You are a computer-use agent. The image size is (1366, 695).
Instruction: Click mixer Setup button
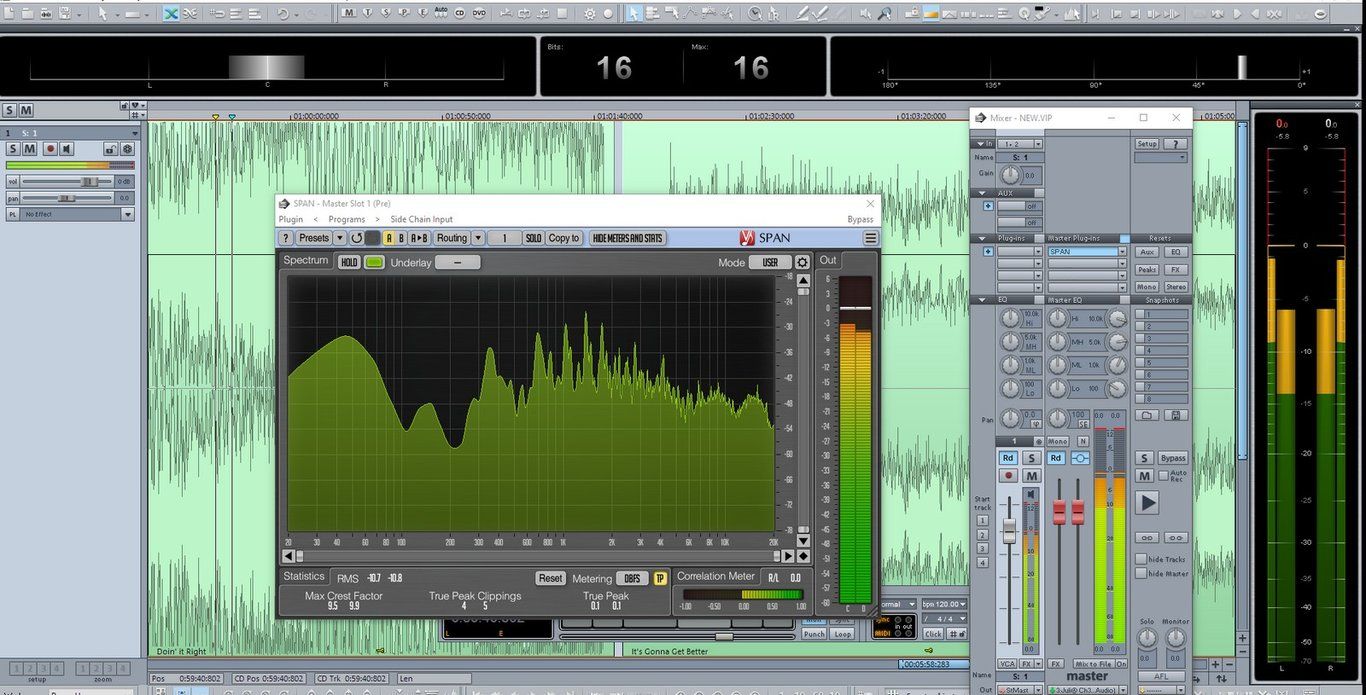tap(1146, 144)
